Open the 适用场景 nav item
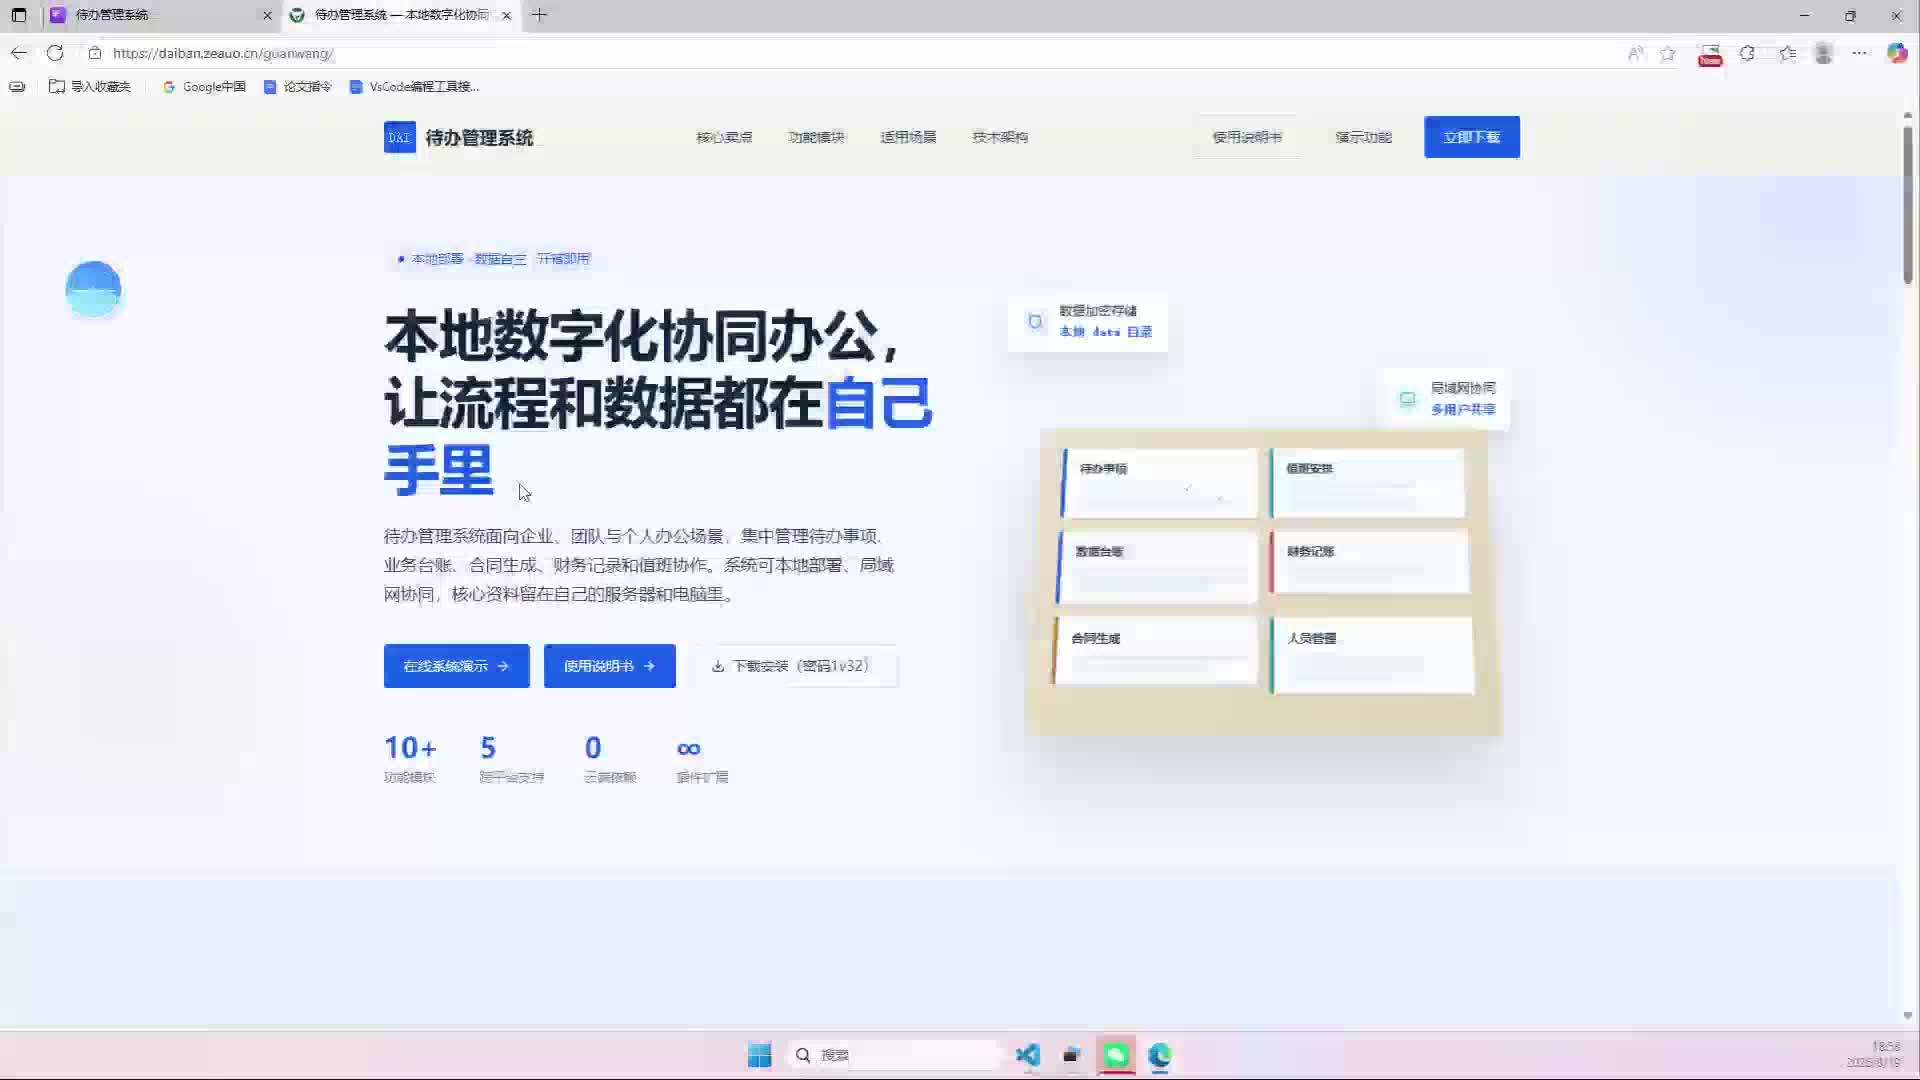 [908, 137]
